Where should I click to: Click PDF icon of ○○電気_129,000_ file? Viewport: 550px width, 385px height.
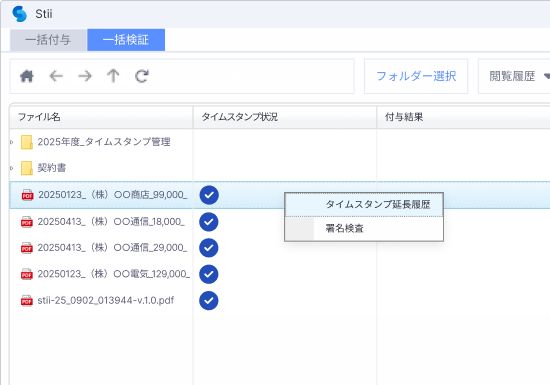[x=27, y=274]
